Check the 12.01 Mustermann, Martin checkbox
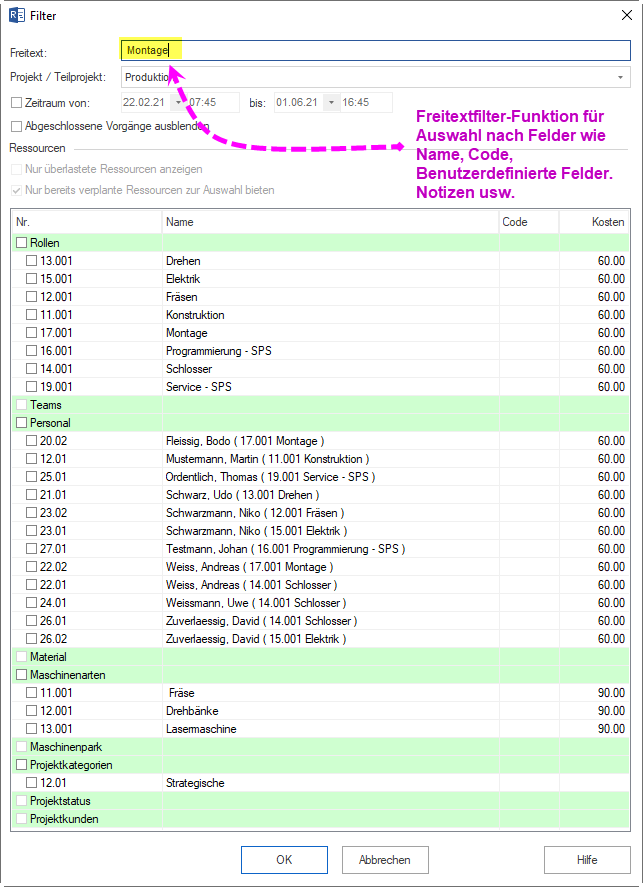This screenshot has height=887, width=643. [32, 459]
